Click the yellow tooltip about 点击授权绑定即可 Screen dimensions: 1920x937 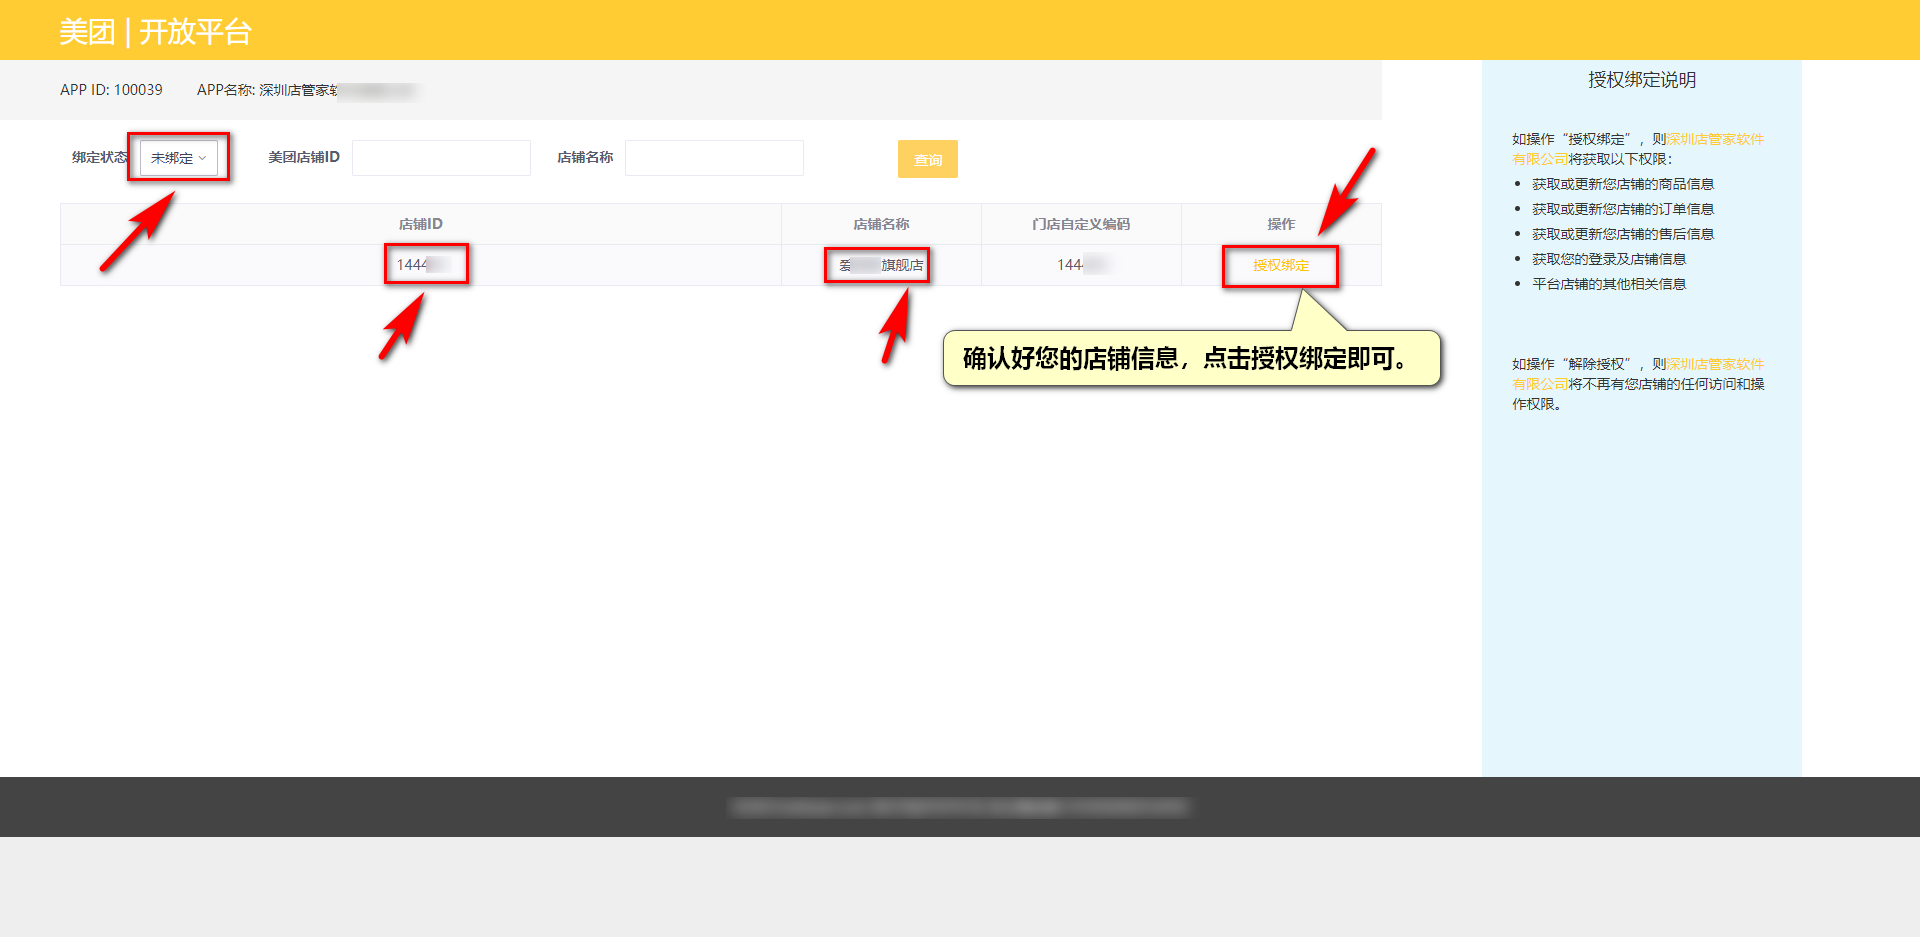(x=1190, y=359)
